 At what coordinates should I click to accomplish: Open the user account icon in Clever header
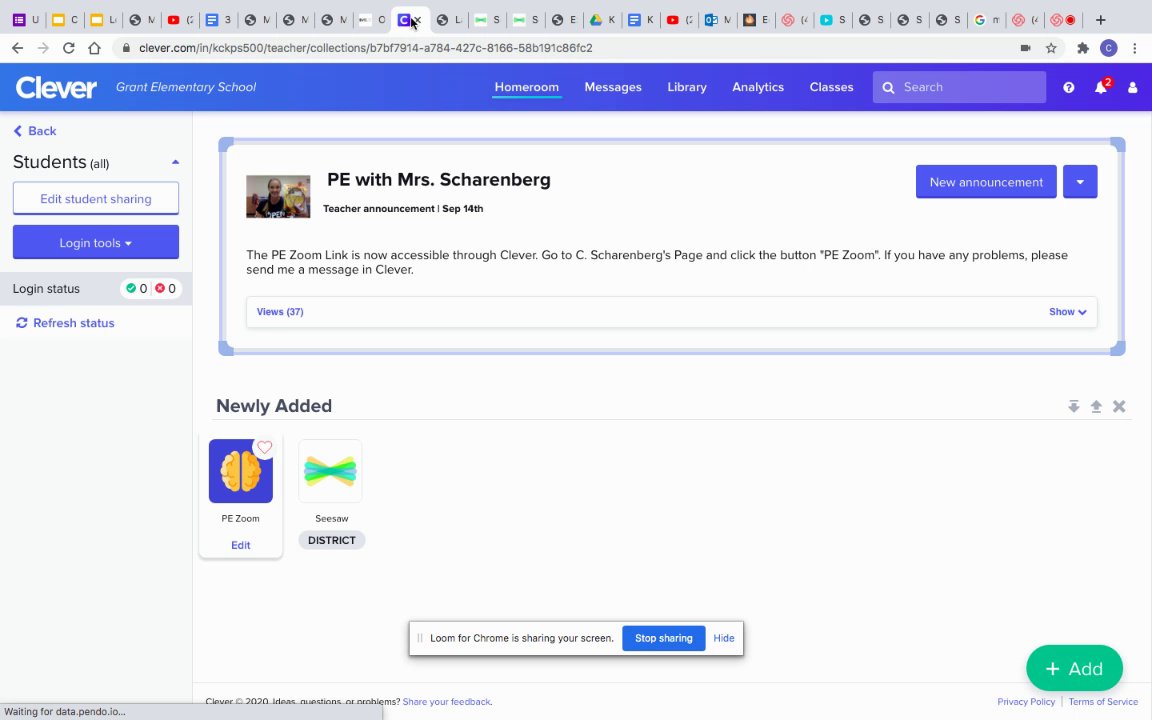click(x=1132, y=87)
